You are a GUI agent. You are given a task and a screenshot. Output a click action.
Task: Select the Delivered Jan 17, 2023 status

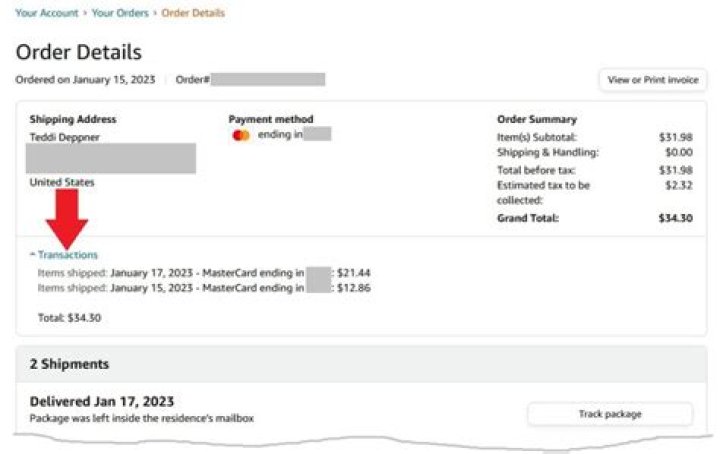tap(101, 402)
